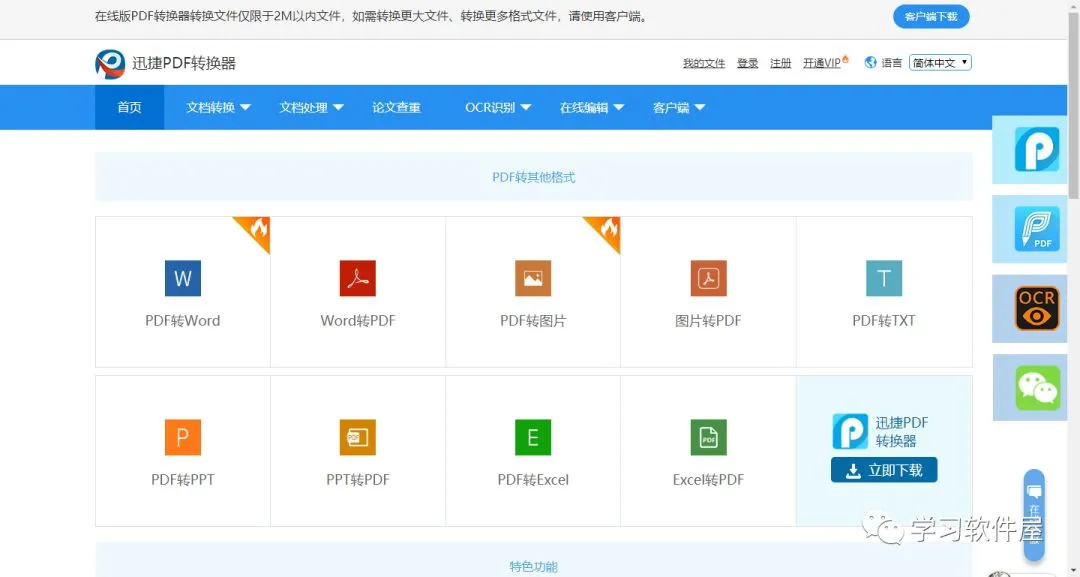Viewport: 1080px width, 577px height.
Task: Go to the 首页 tab
Action: click(129, 107)
